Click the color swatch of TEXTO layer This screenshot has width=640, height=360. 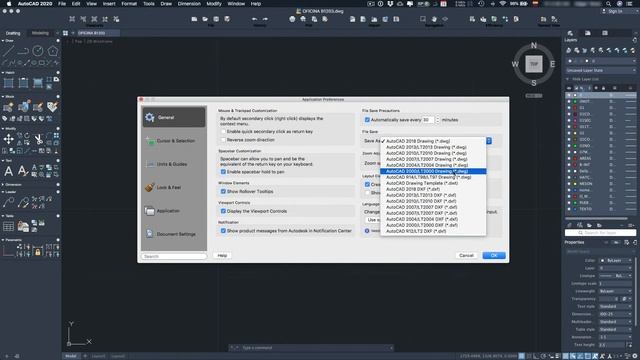click(x=575, y=209)
